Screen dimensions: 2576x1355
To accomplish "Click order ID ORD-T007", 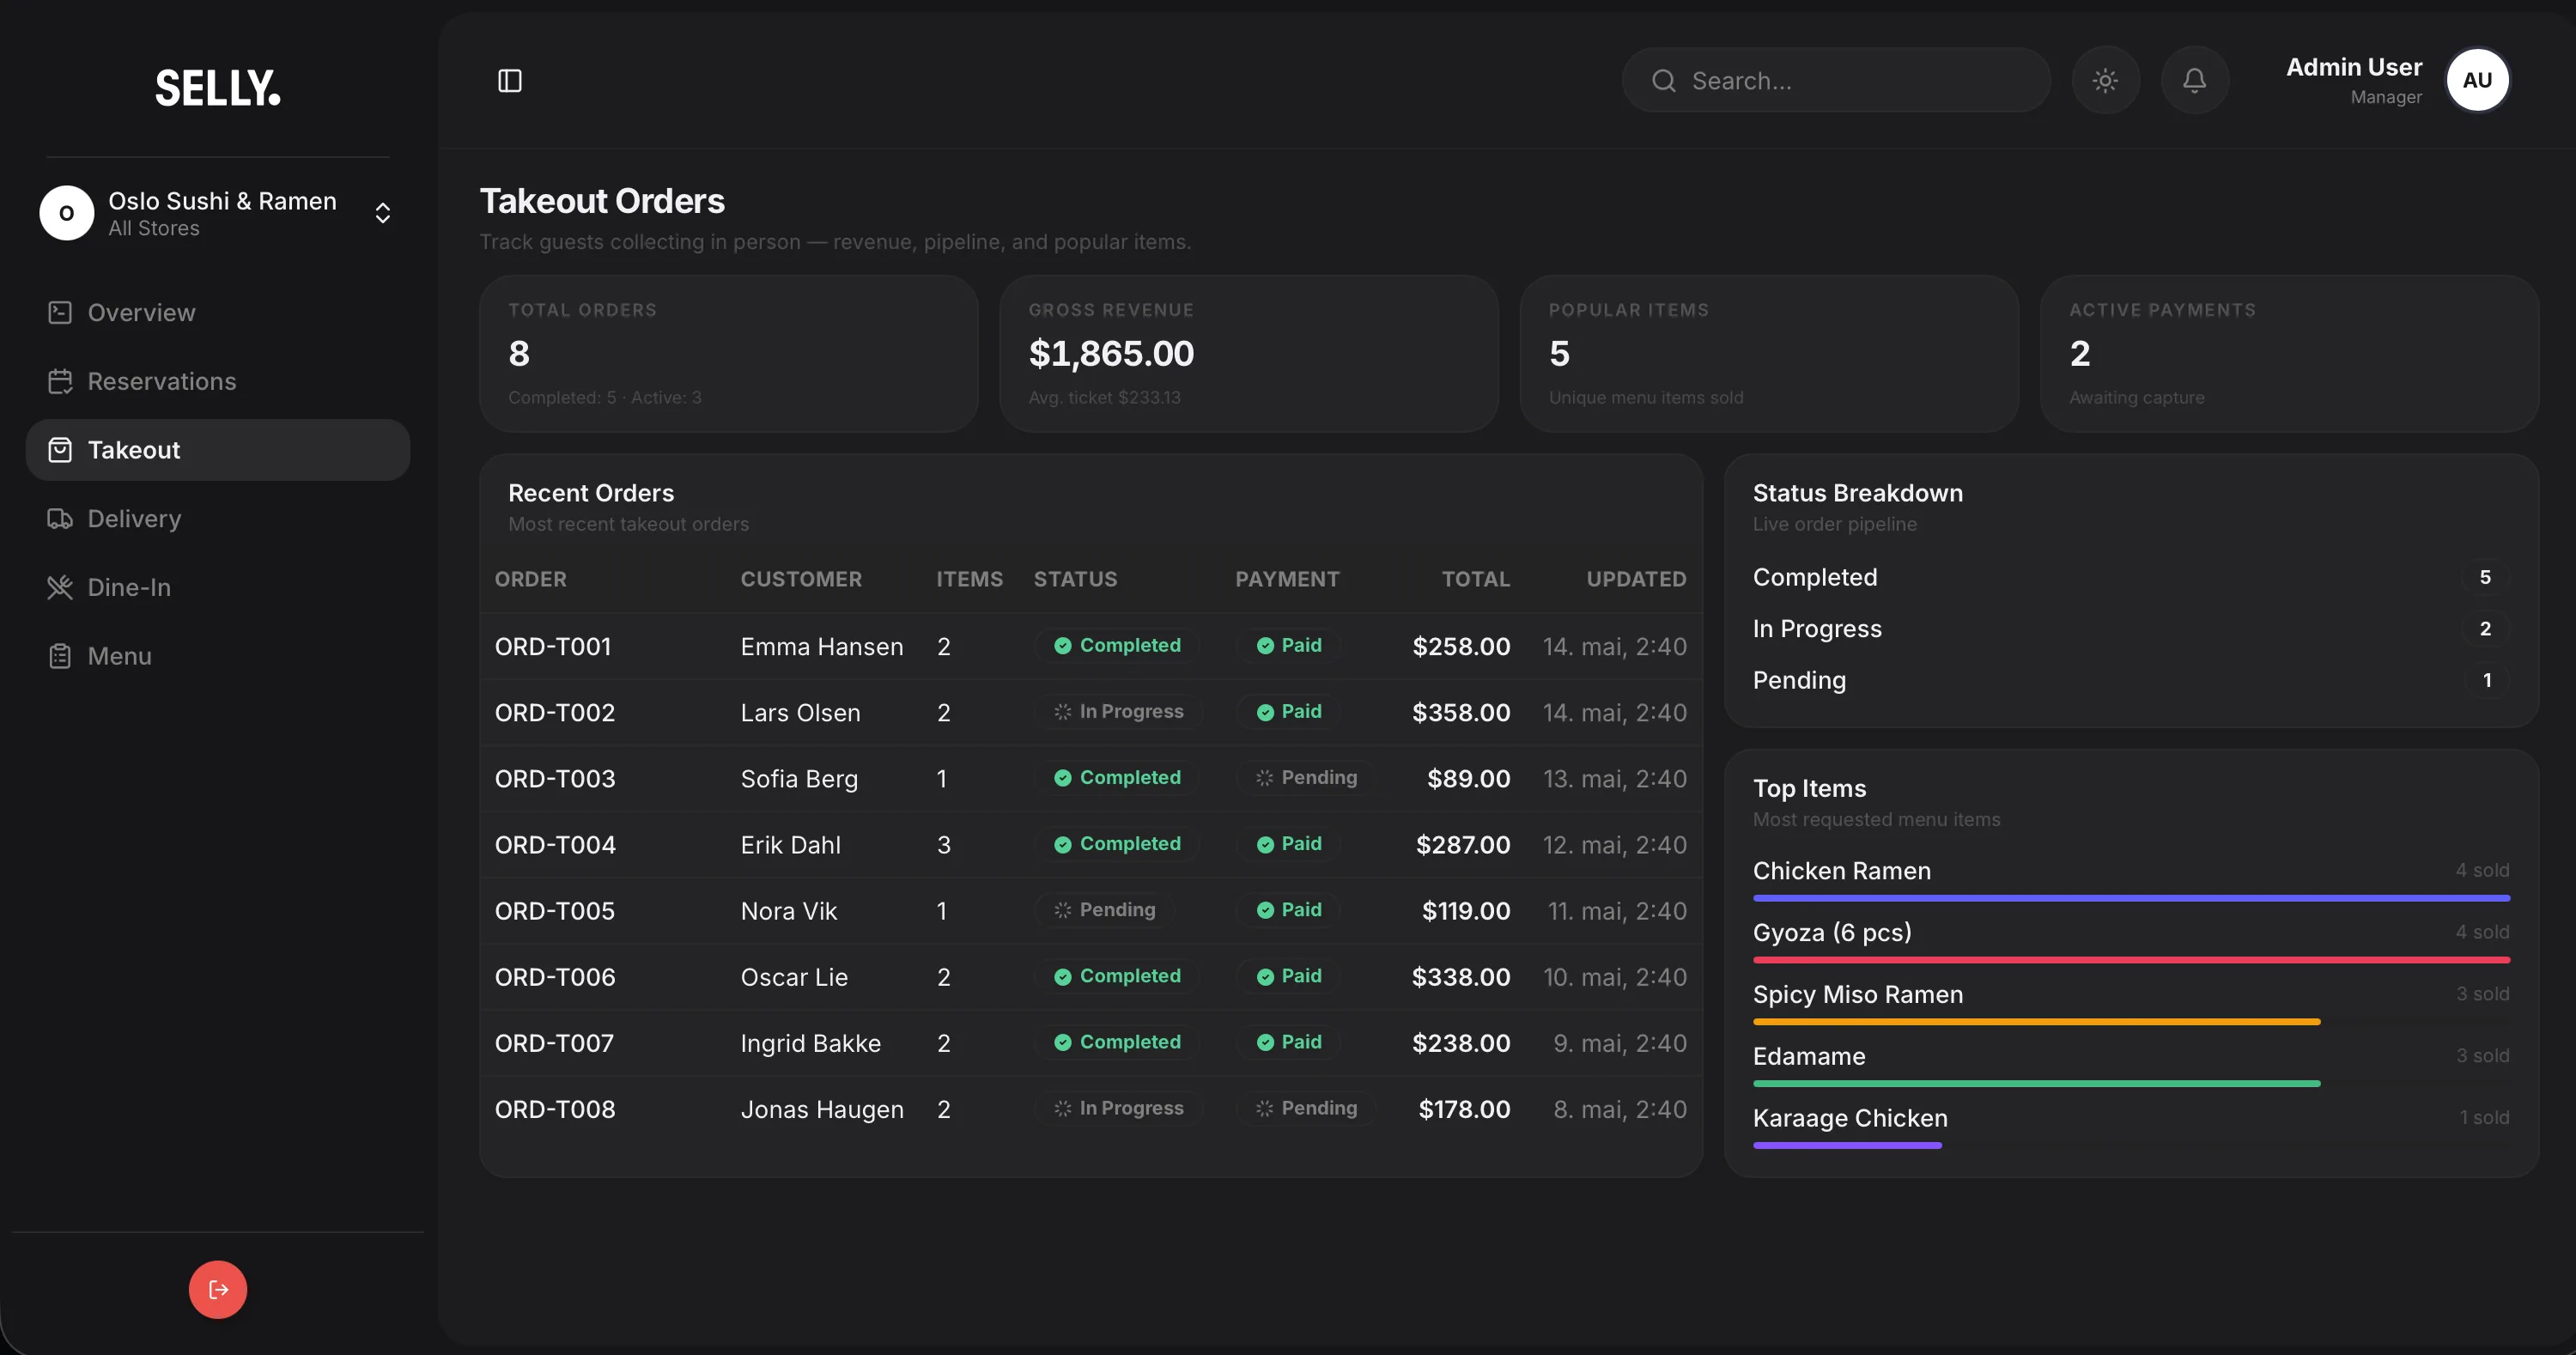I will tap(554, 1043).
